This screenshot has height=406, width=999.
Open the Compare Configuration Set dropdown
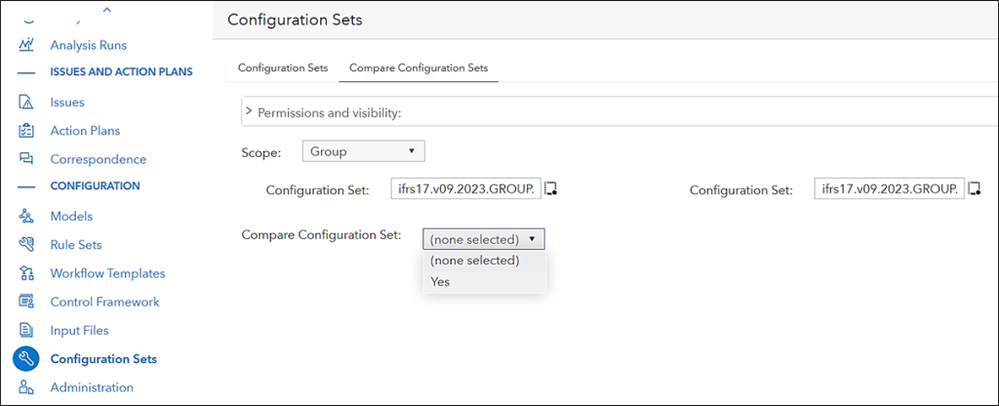point(484,239)
